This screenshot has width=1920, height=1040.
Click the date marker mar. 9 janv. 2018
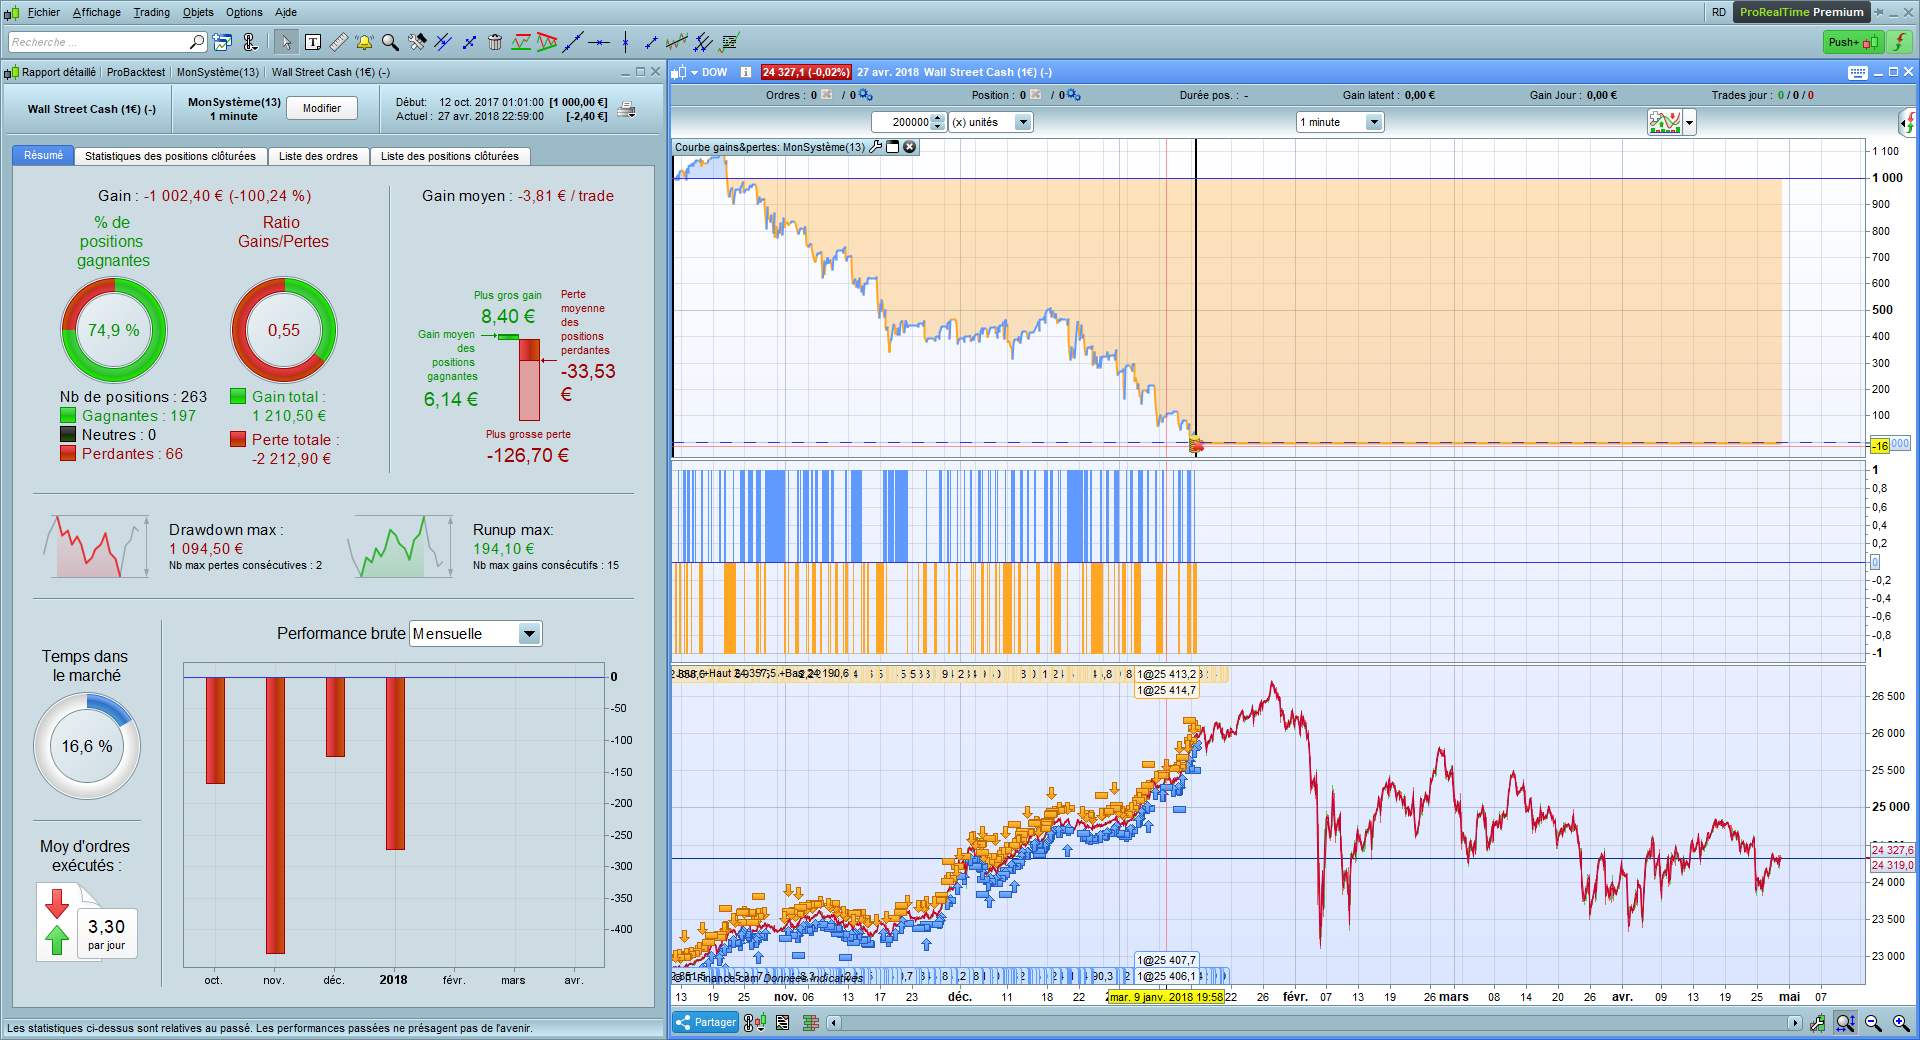(1166, 997)
